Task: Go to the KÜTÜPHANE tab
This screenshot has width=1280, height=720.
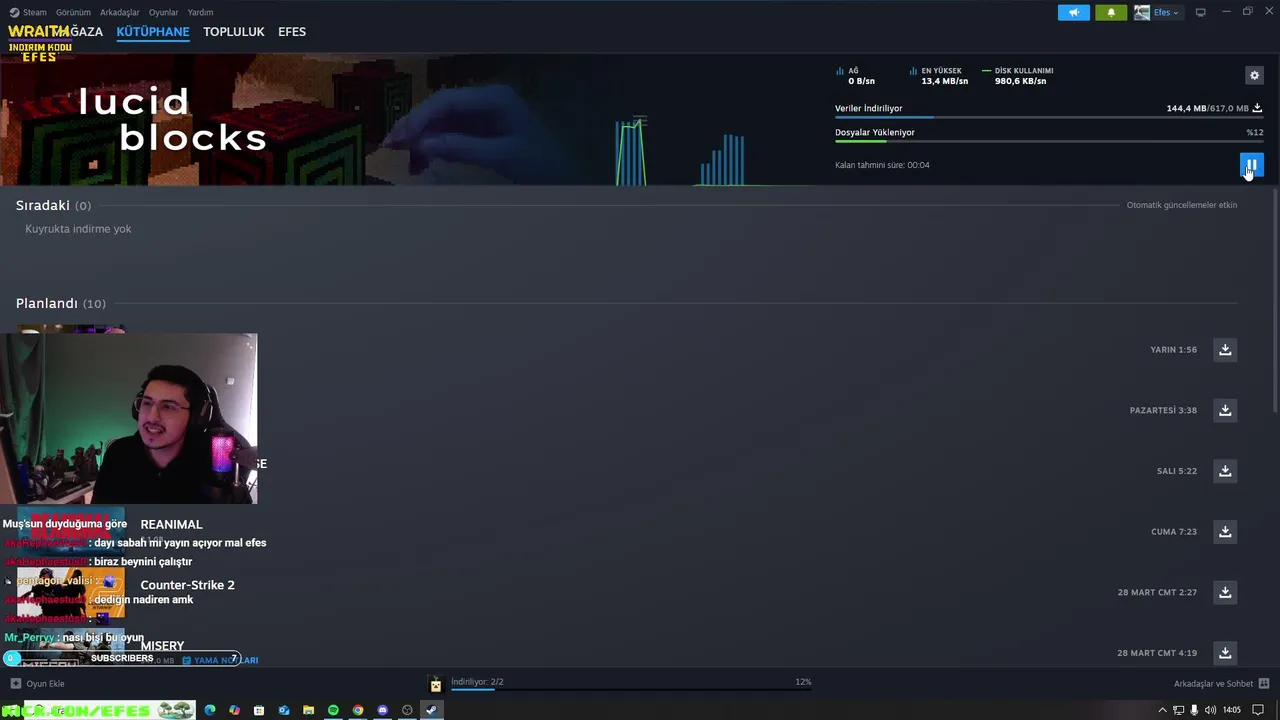Action: coord(153,32)
